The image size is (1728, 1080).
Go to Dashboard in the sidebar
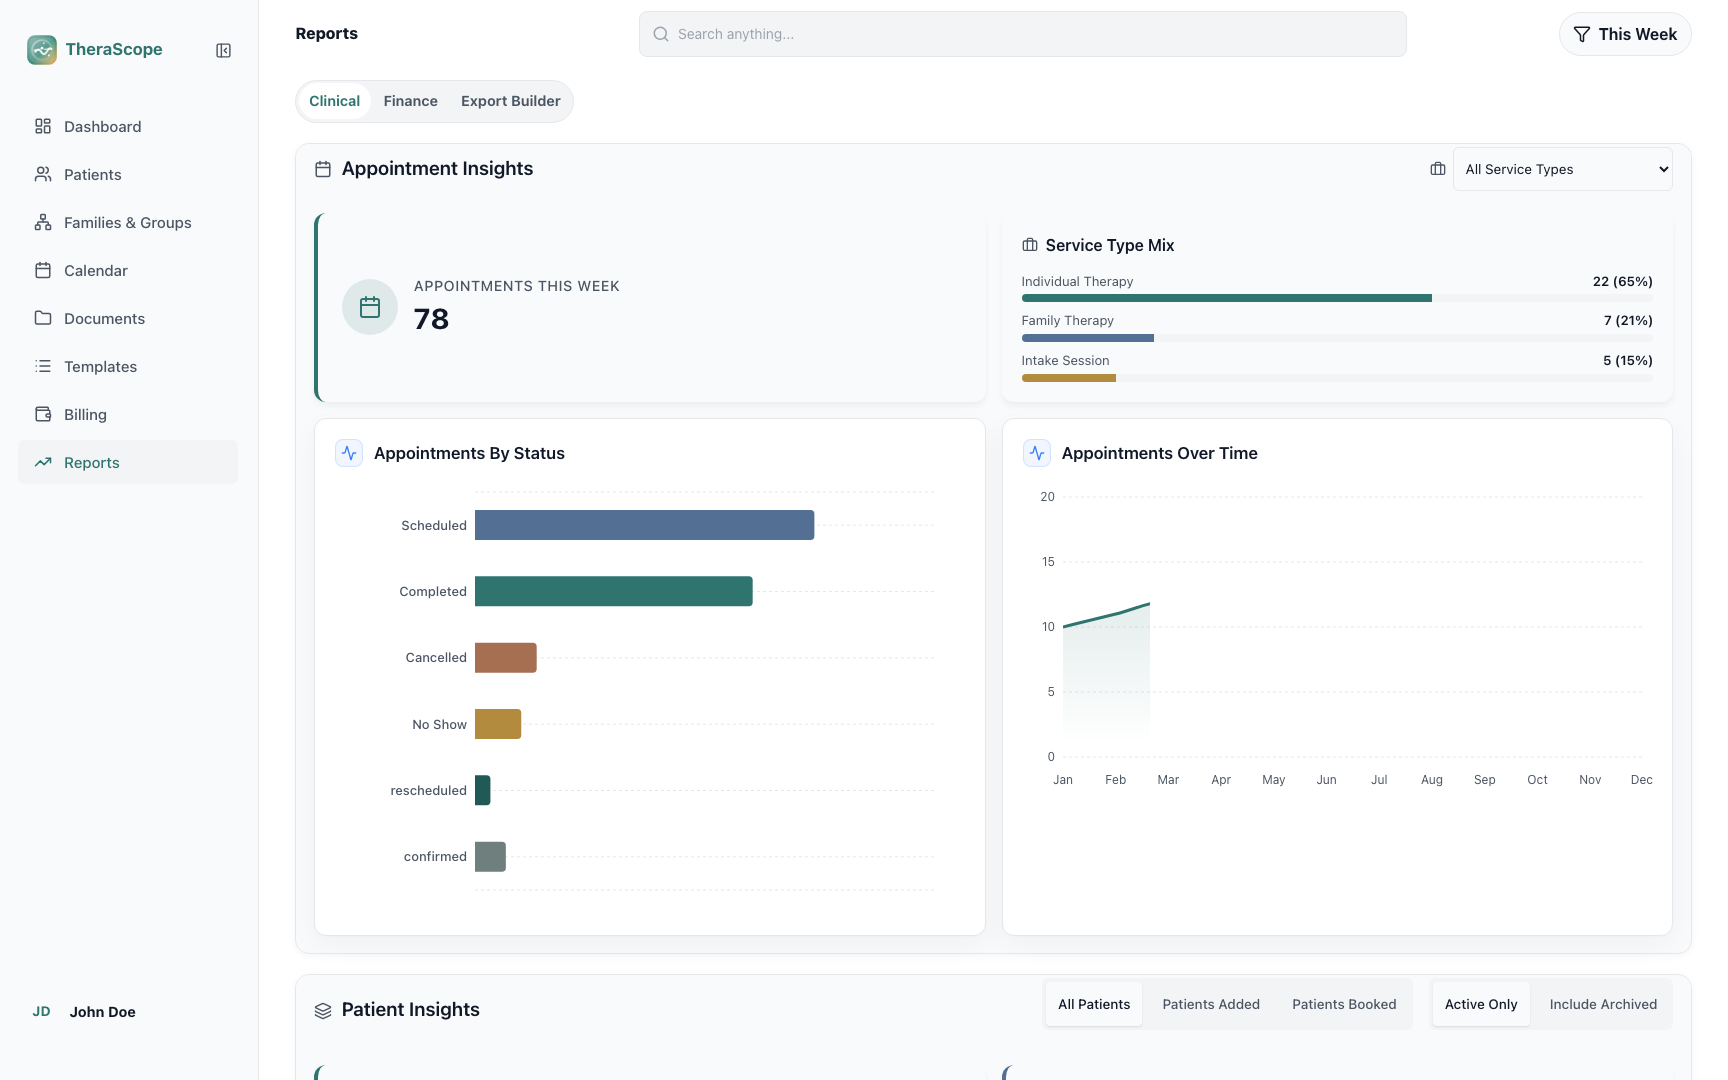(128, 126)
